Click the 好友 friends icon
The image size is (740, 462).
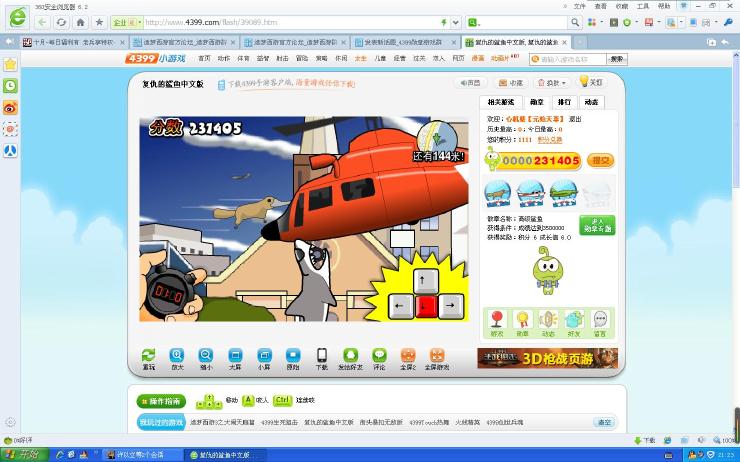pyautogui.click(x=574, y=319)
